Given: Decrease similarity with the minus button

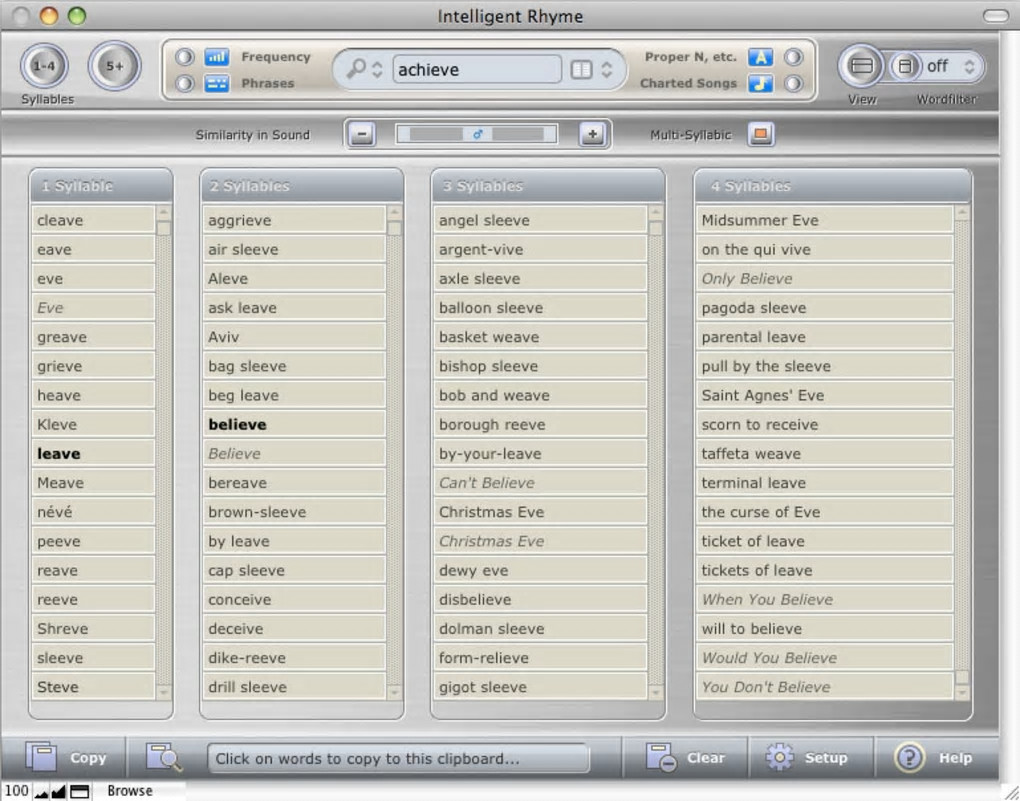Looking at the screenshot, I should click(362, 135).
